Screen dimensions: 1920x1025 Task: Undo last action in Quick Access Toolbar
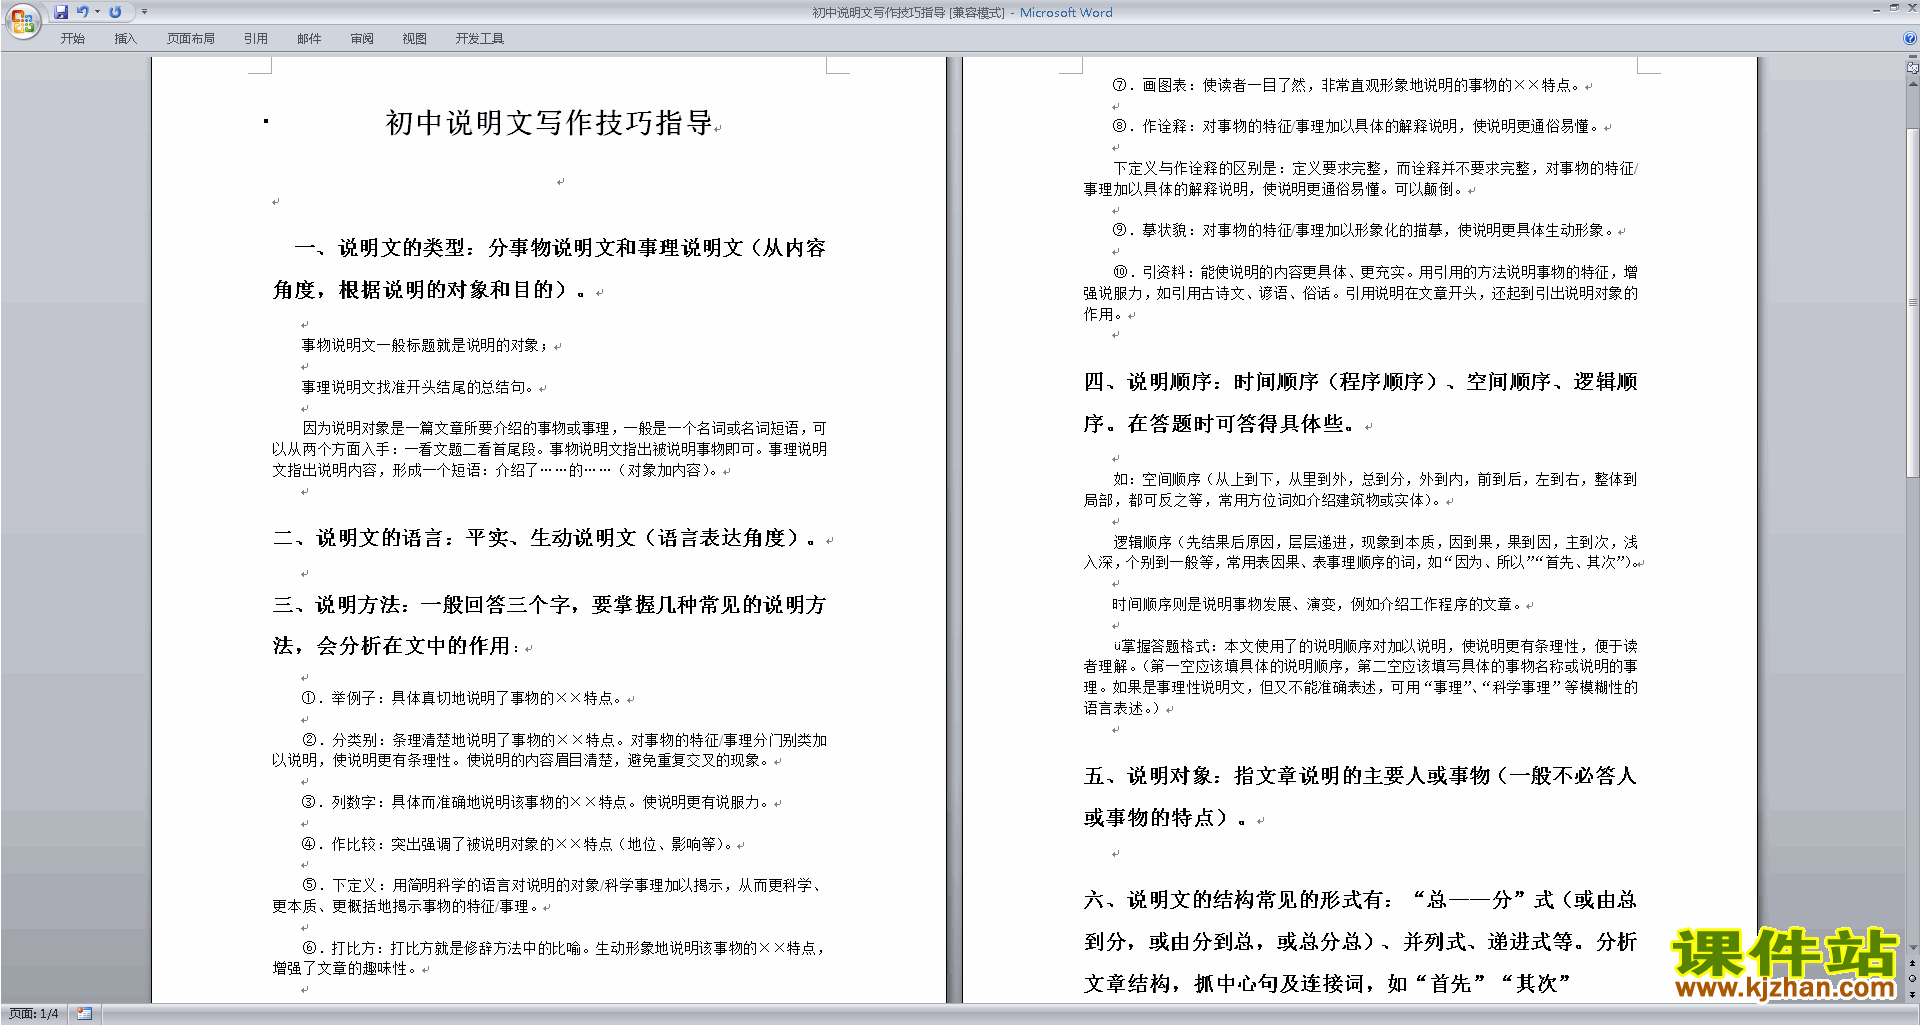[x=82, y=12]
